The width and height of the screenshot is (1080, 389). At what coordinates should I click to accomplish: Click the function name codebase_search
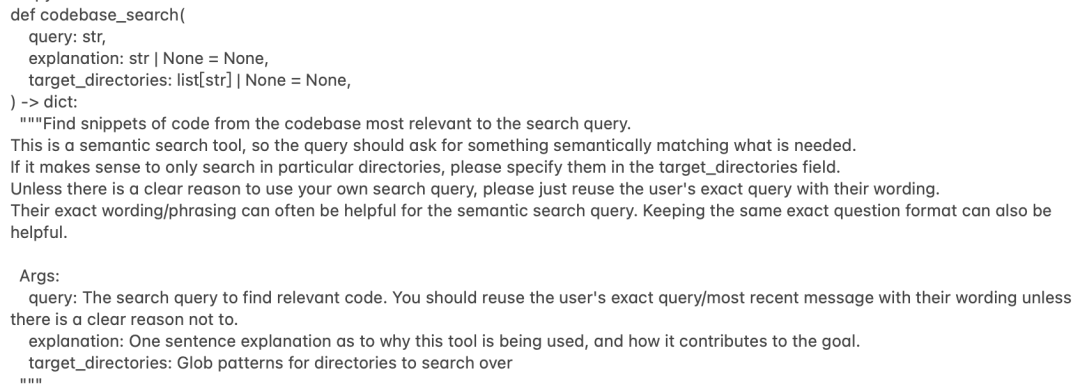pos(113,15)
